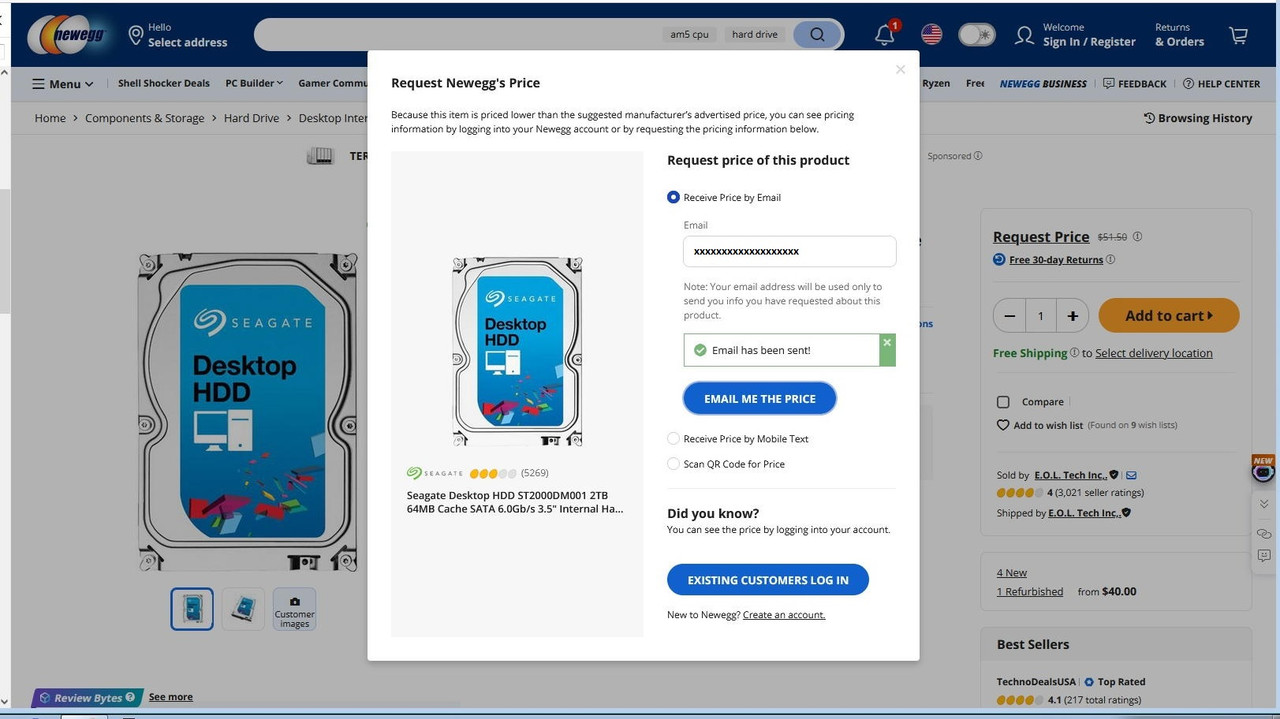Toggle the dark mode switch

pyautogui.click(x=977, y=35)
